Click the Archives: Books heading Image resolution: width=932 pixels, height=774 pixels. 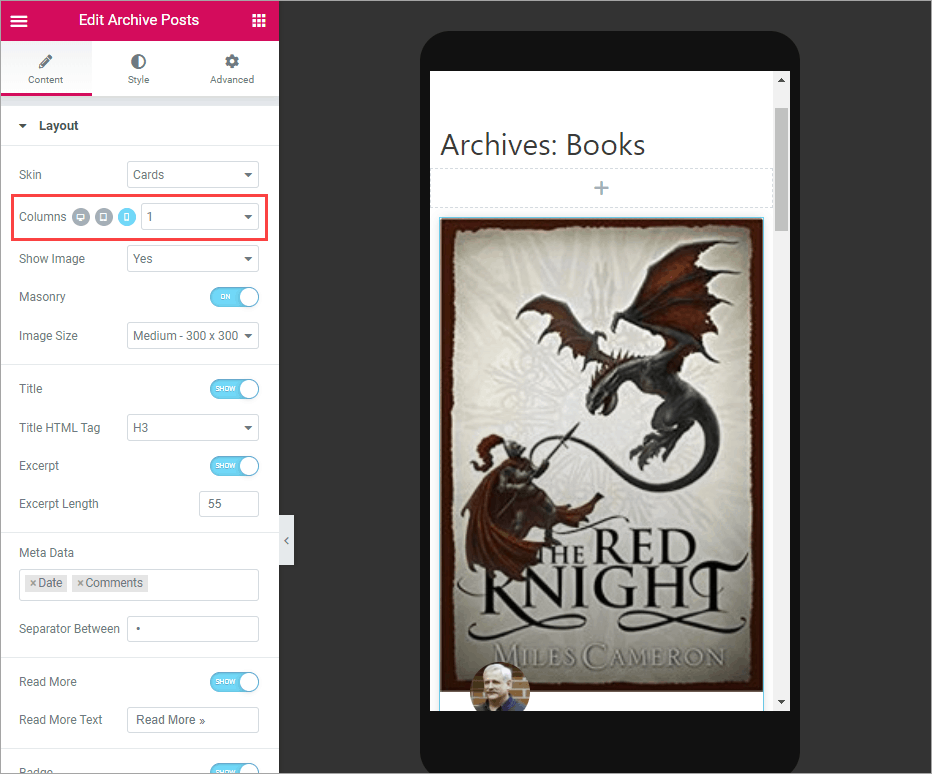click(543, 144)
